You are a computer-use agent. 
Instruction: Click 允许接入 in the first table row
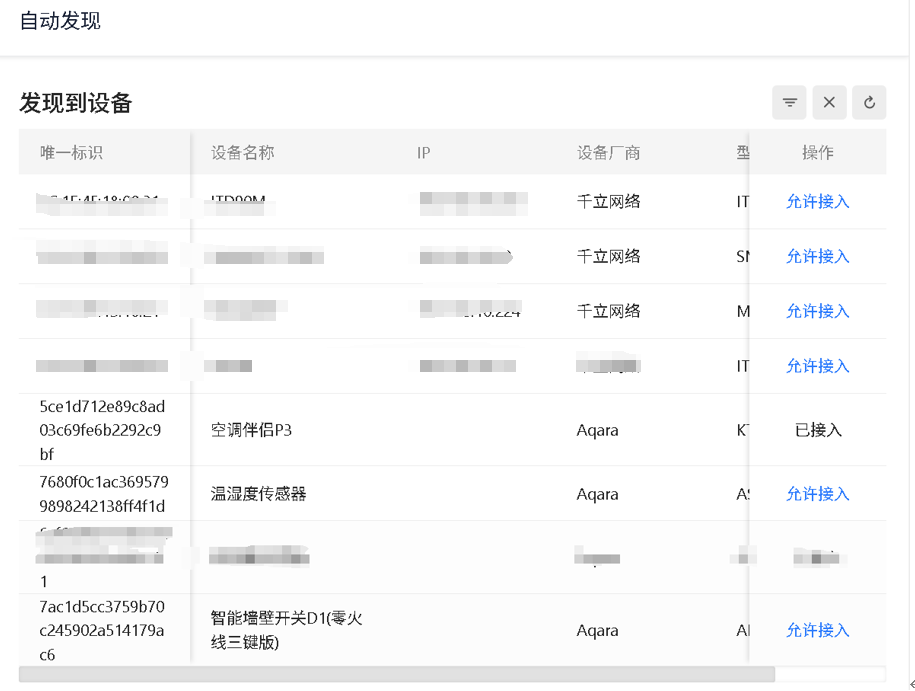point(817,202)
